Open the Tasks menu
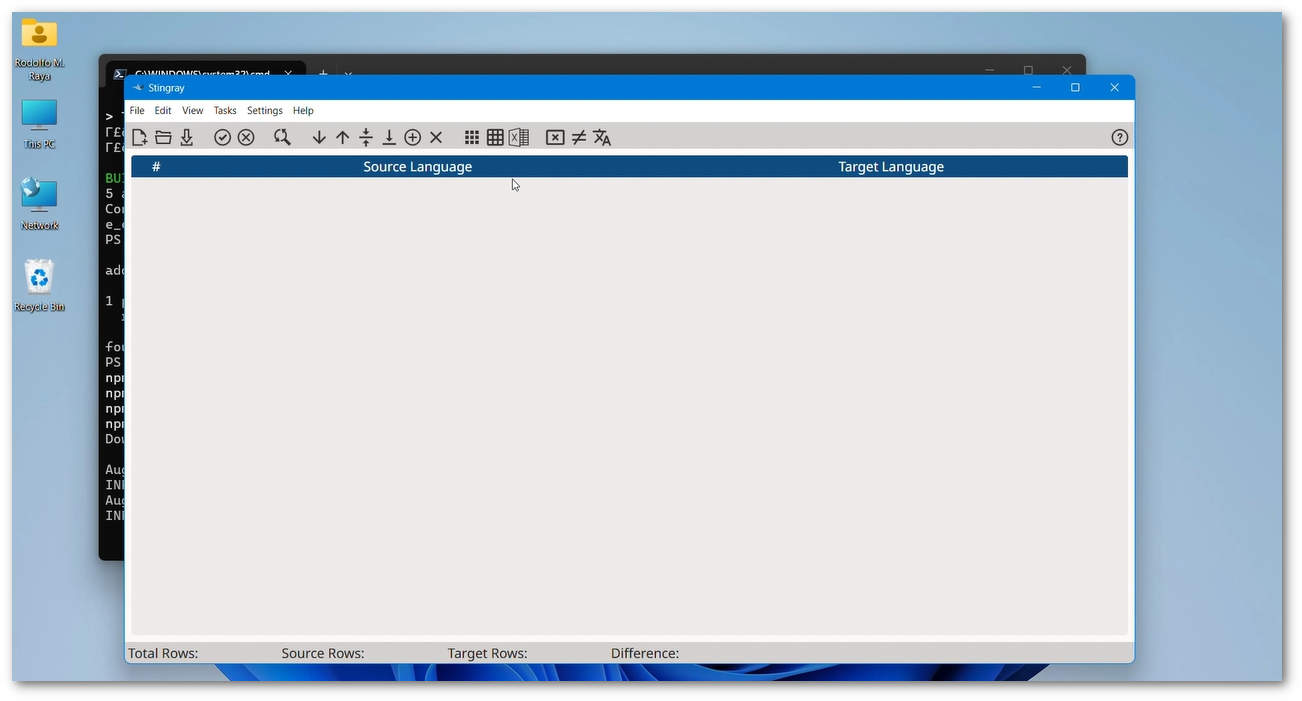The width and height of the screenshot is (1302, 701). click(225, 111)
